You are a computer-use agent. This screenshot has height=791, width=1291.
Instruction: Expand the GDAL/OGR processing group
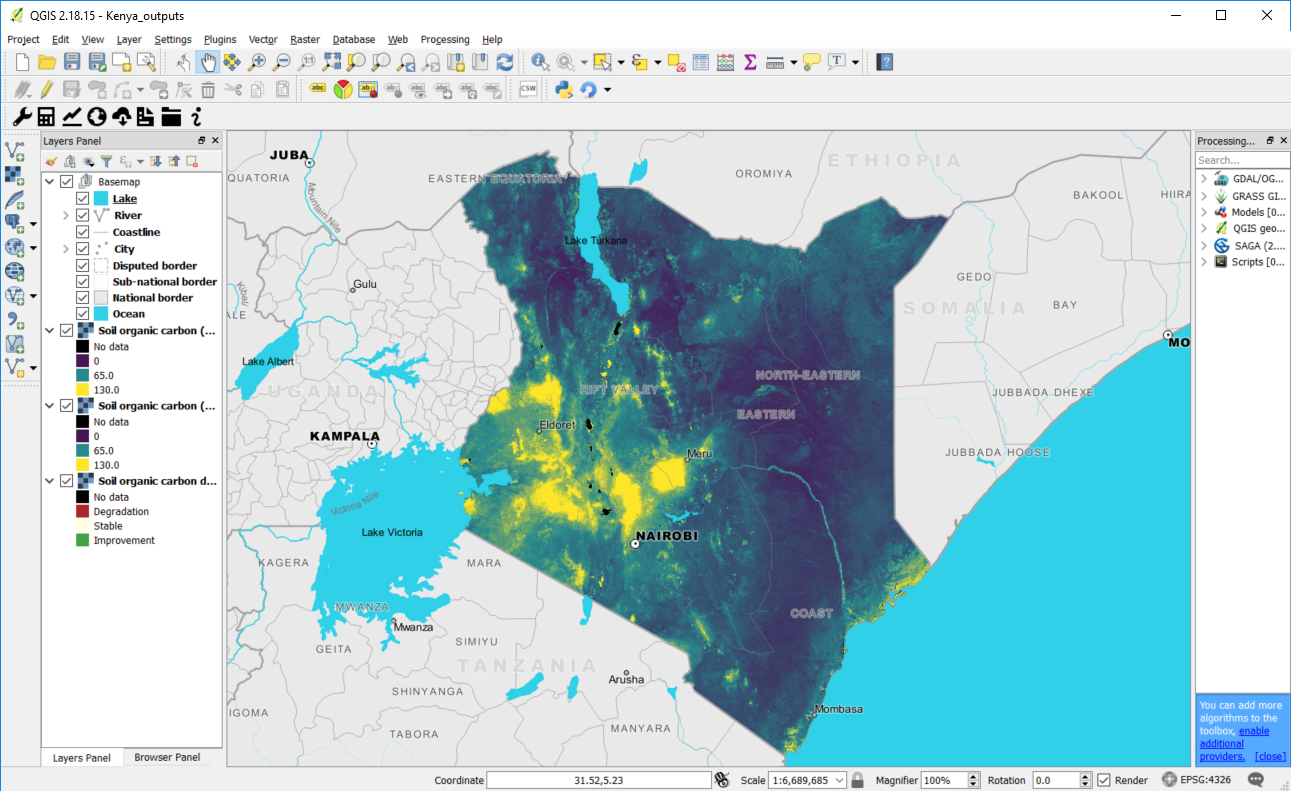coord(1204,179)
